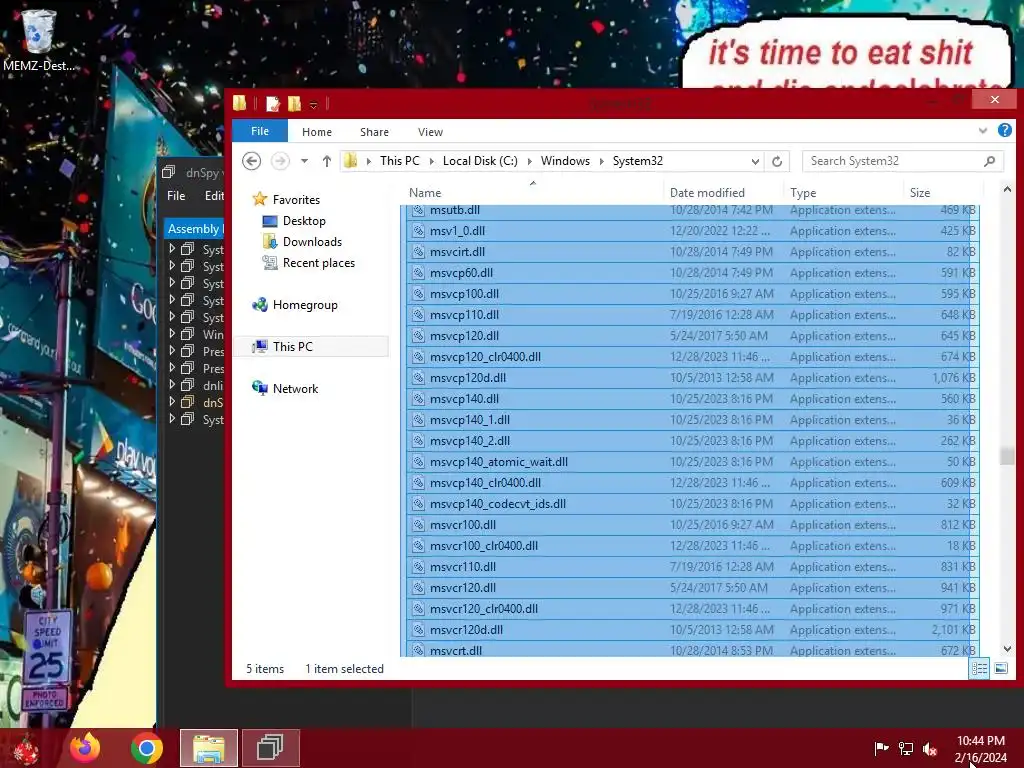
Task: Open the Action Center flag icon
Action: [x=881, y=749]
